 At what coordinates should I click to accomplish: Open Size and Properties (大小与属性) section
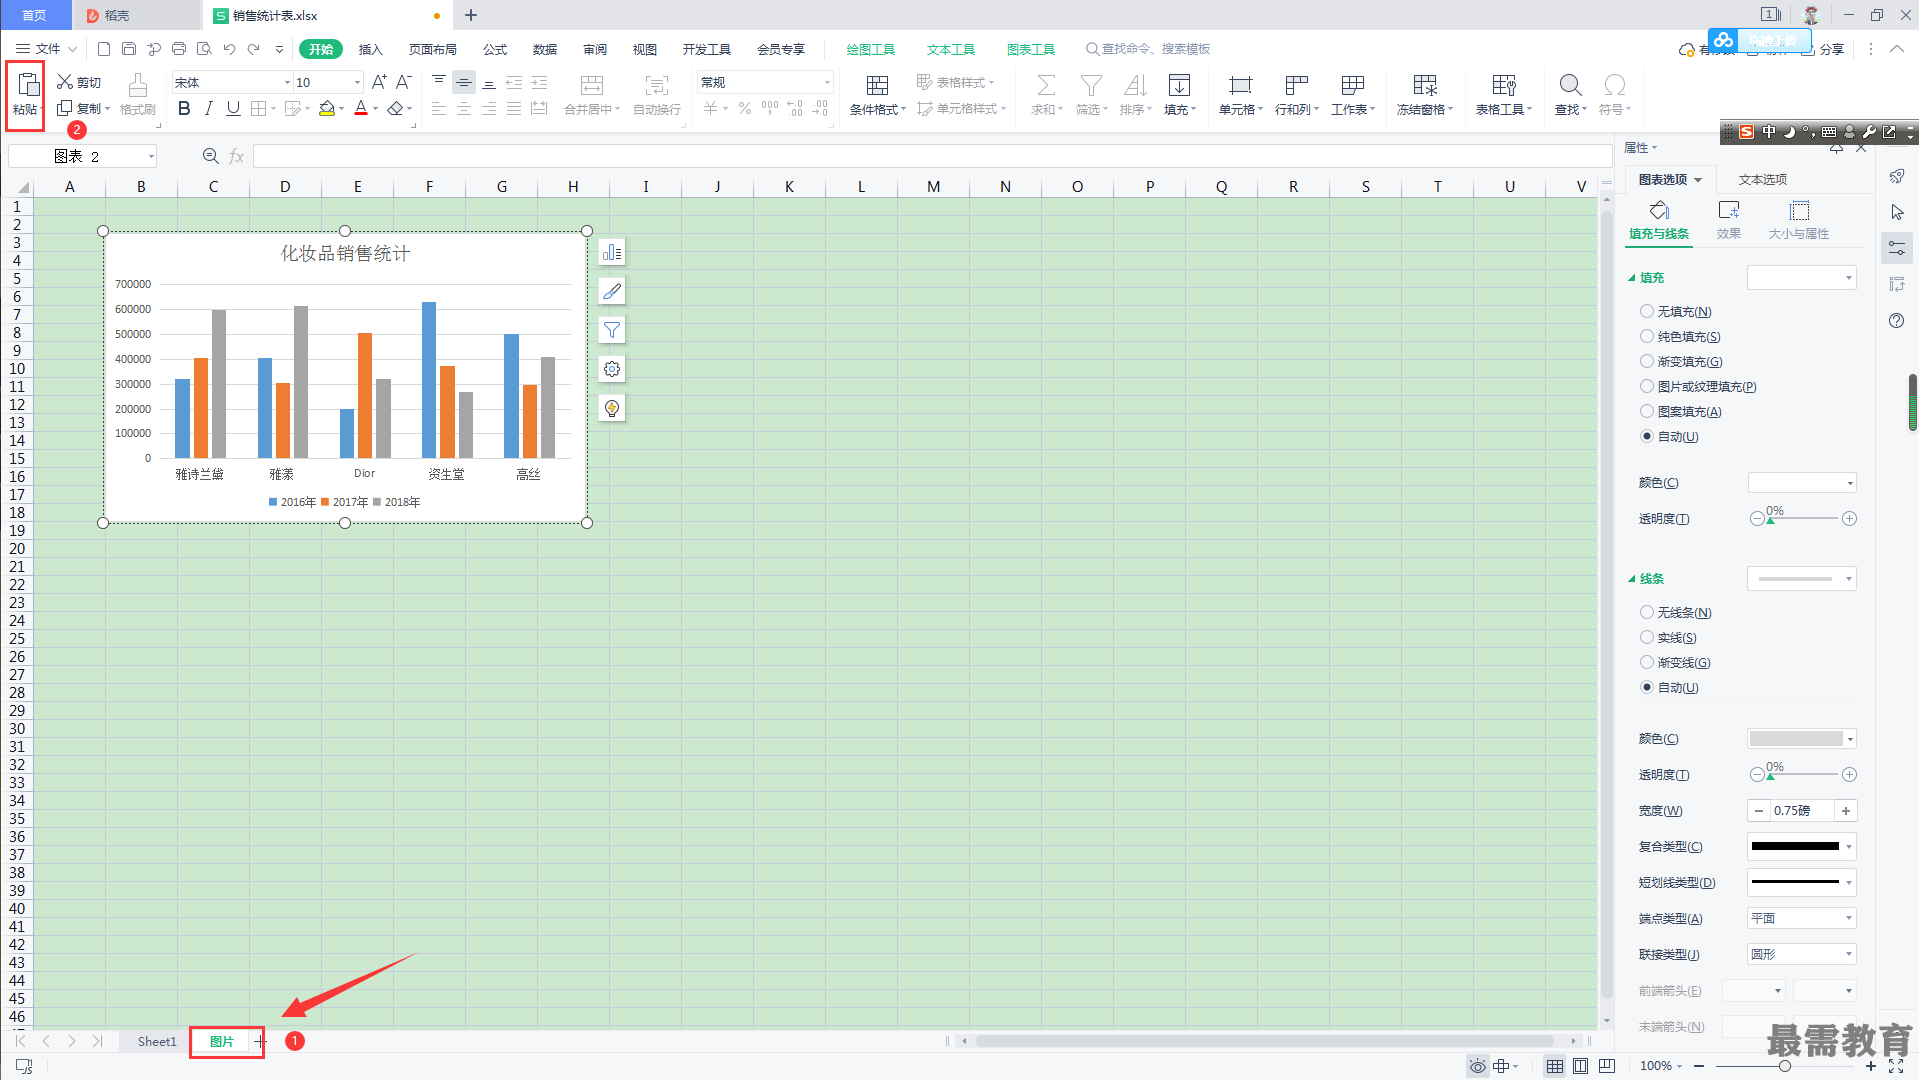click(x=1798, y=220)
